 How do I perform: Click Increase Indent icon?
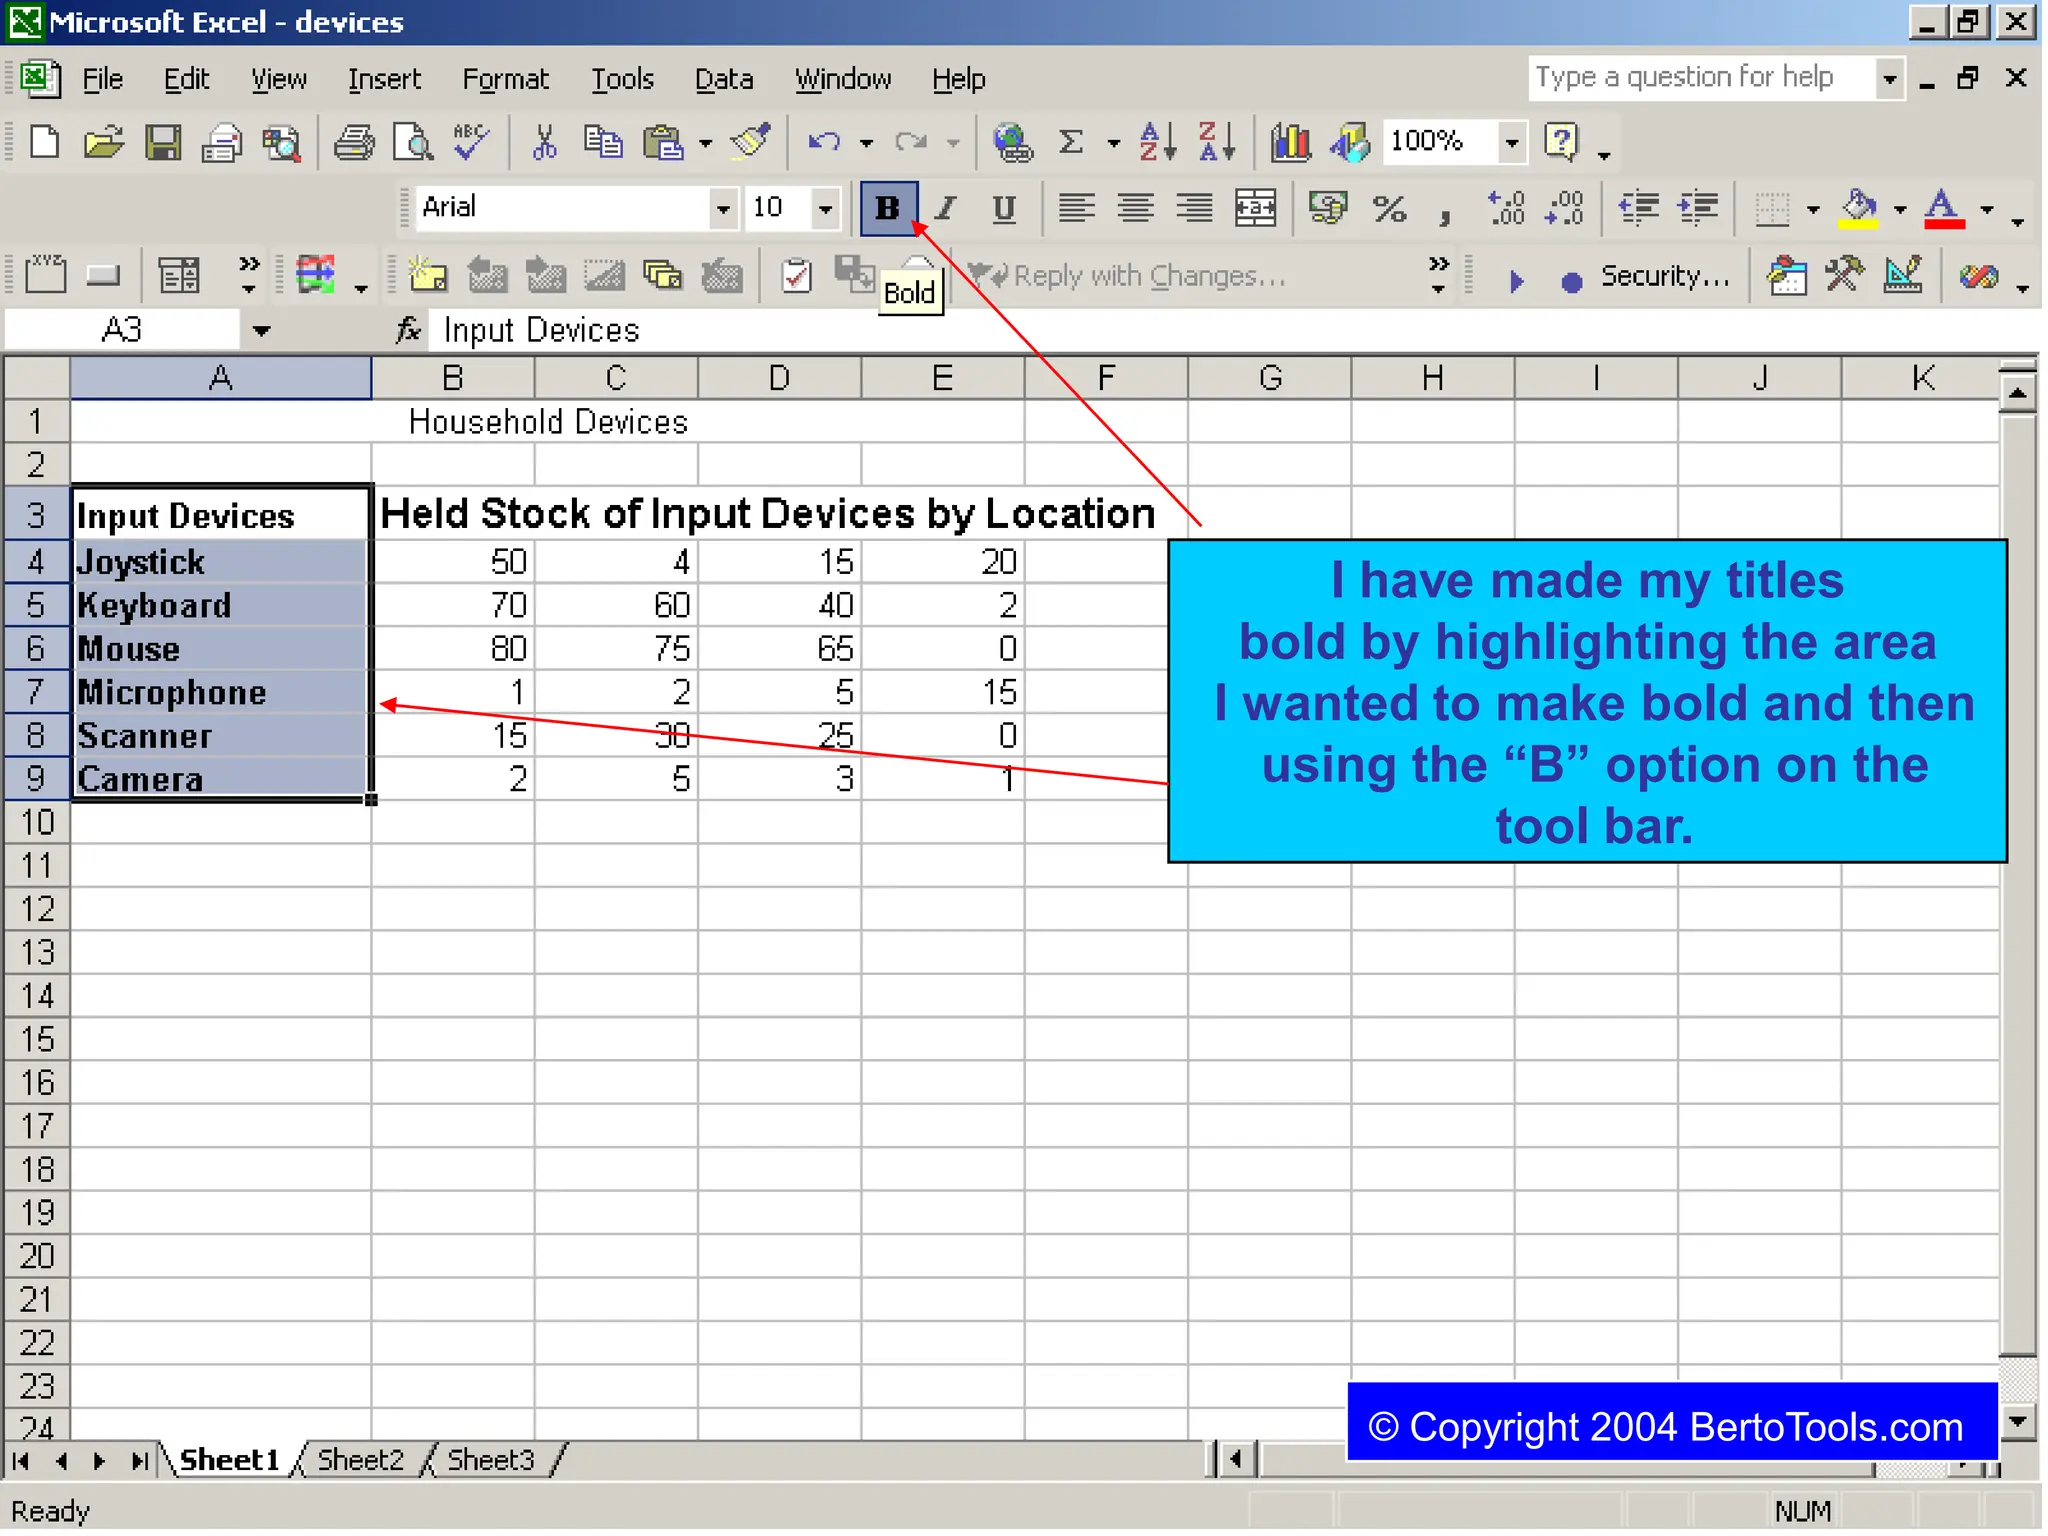coord(1697,208)
